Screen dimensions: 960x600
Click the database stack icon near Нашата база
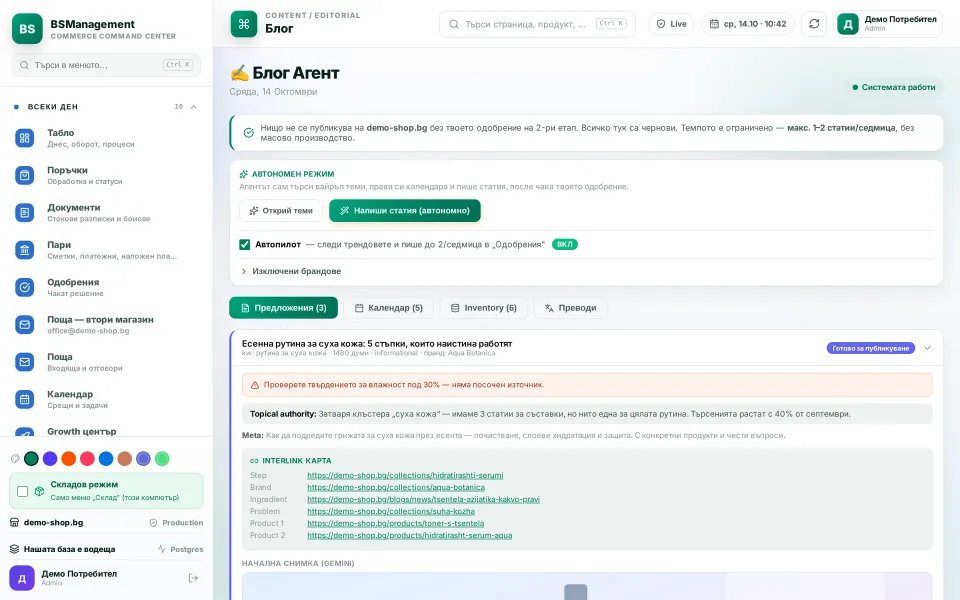[14, 549]
